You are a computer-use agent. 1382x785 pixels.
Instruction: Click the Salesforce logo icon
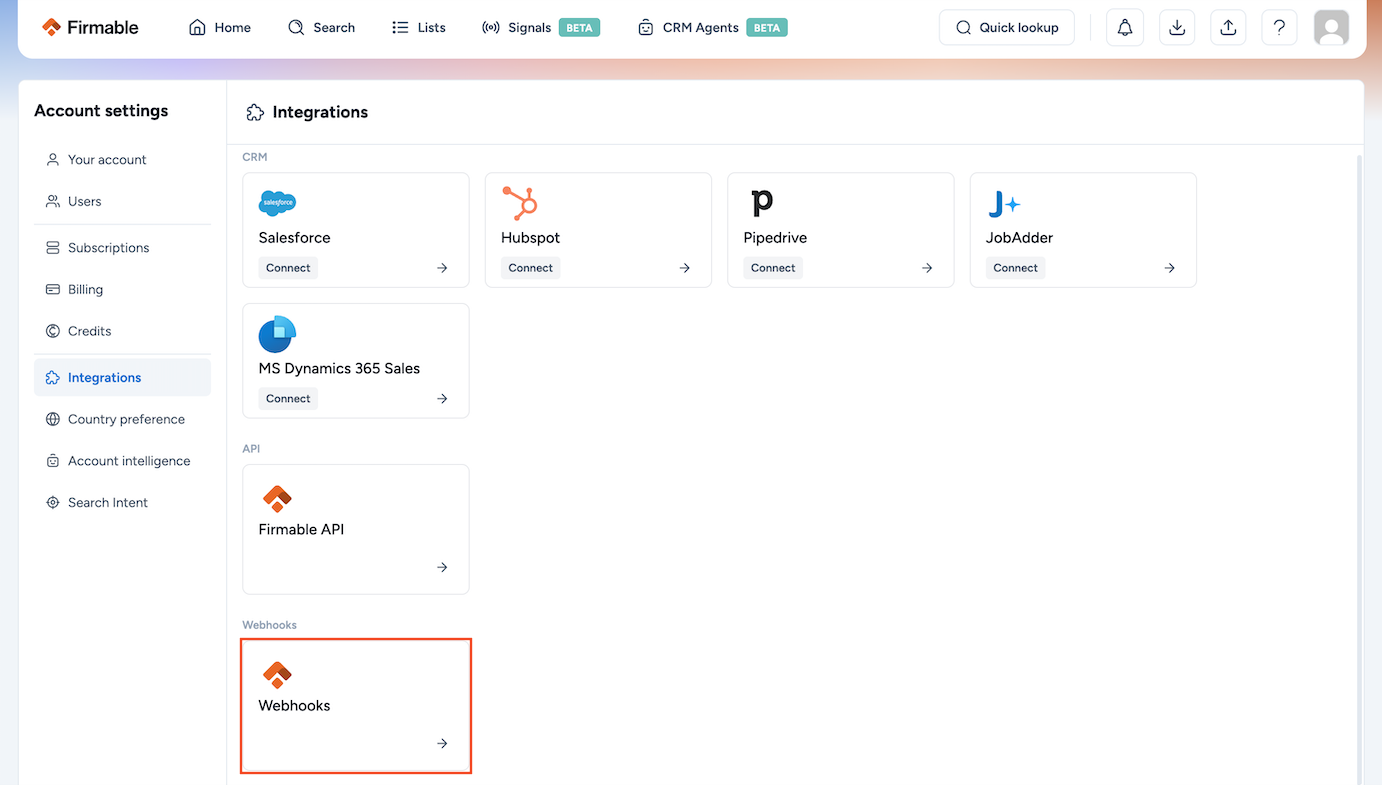[x=277, y=203]
